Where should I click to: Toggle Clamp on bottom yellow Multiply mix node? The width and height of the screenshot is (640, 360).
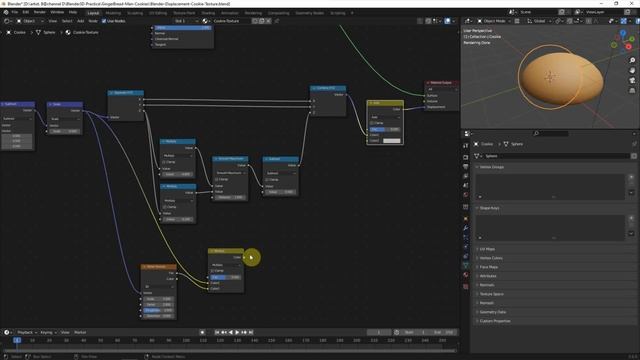(212, 271)
